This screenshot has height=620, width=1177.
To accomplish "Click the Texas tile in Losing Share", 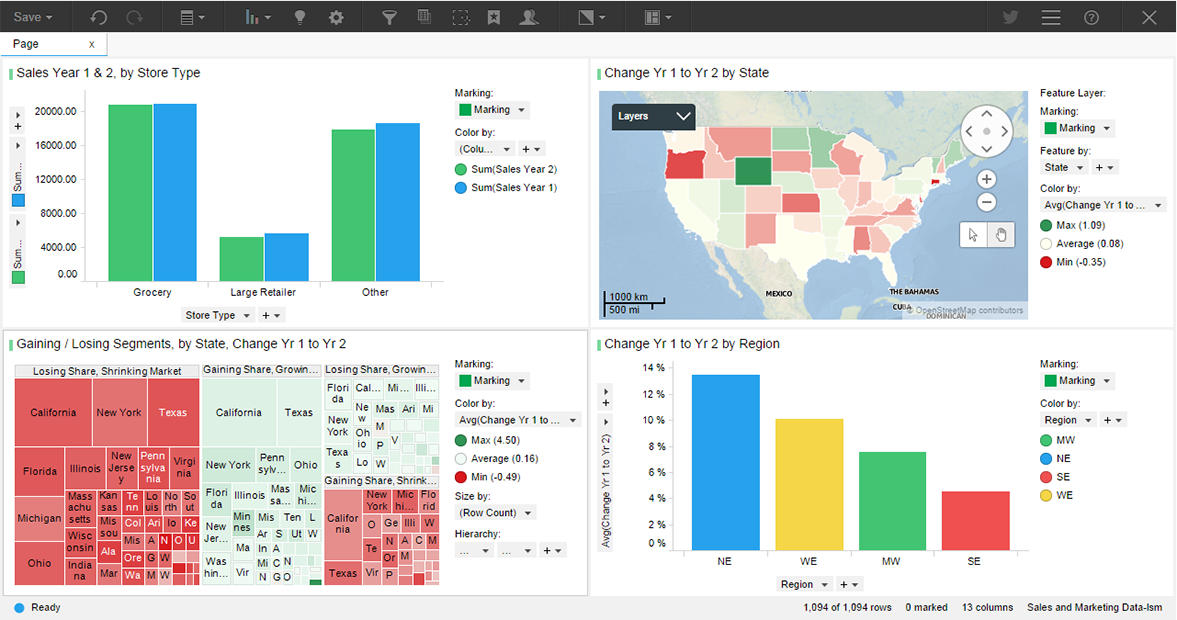I will tap(173, 412).
